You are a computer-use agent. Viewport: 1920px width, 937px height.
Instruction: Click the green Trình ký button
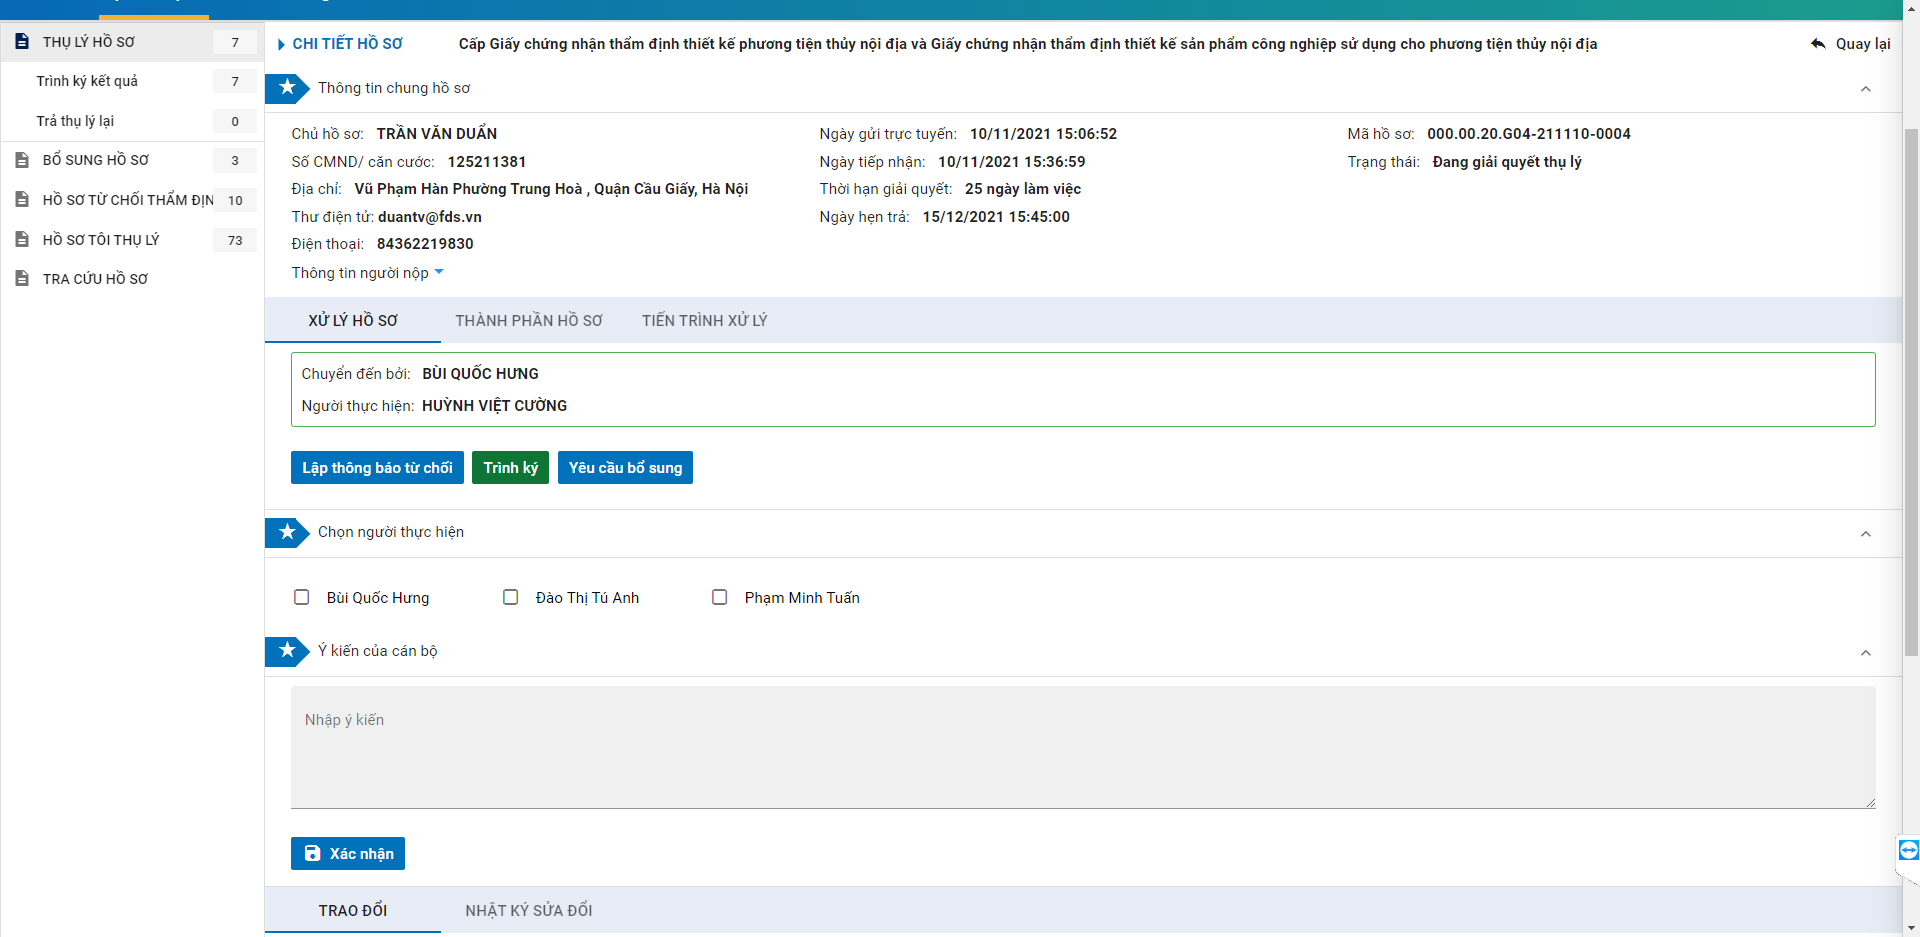[510, 468]
